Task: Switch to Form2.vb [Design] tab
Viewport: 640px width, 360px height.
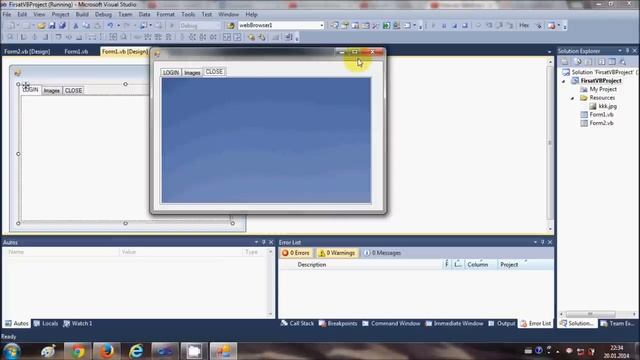Action: click(27, 51)
